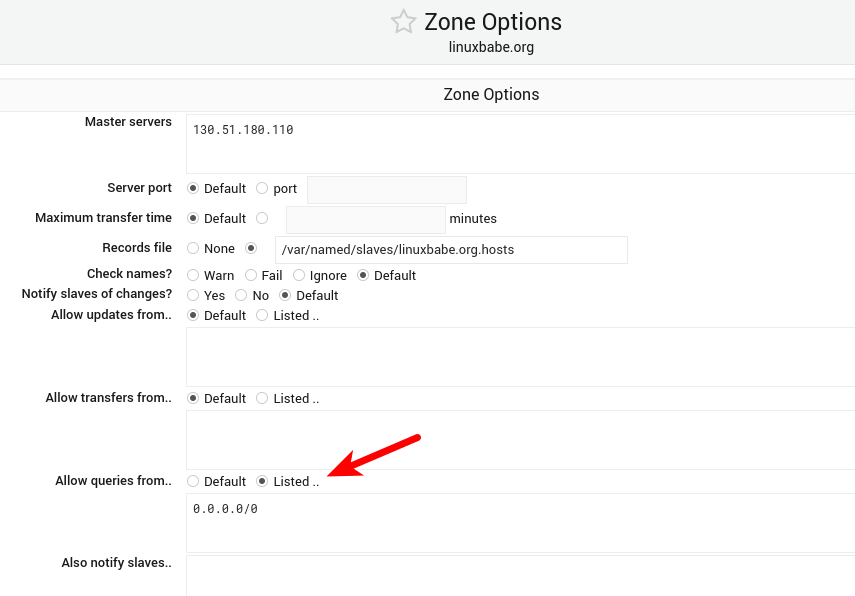This screenshot has width=855, height=596.
Task: Click the Allow updates from text area
Action: pyautogui.click(x=520, y=356)
